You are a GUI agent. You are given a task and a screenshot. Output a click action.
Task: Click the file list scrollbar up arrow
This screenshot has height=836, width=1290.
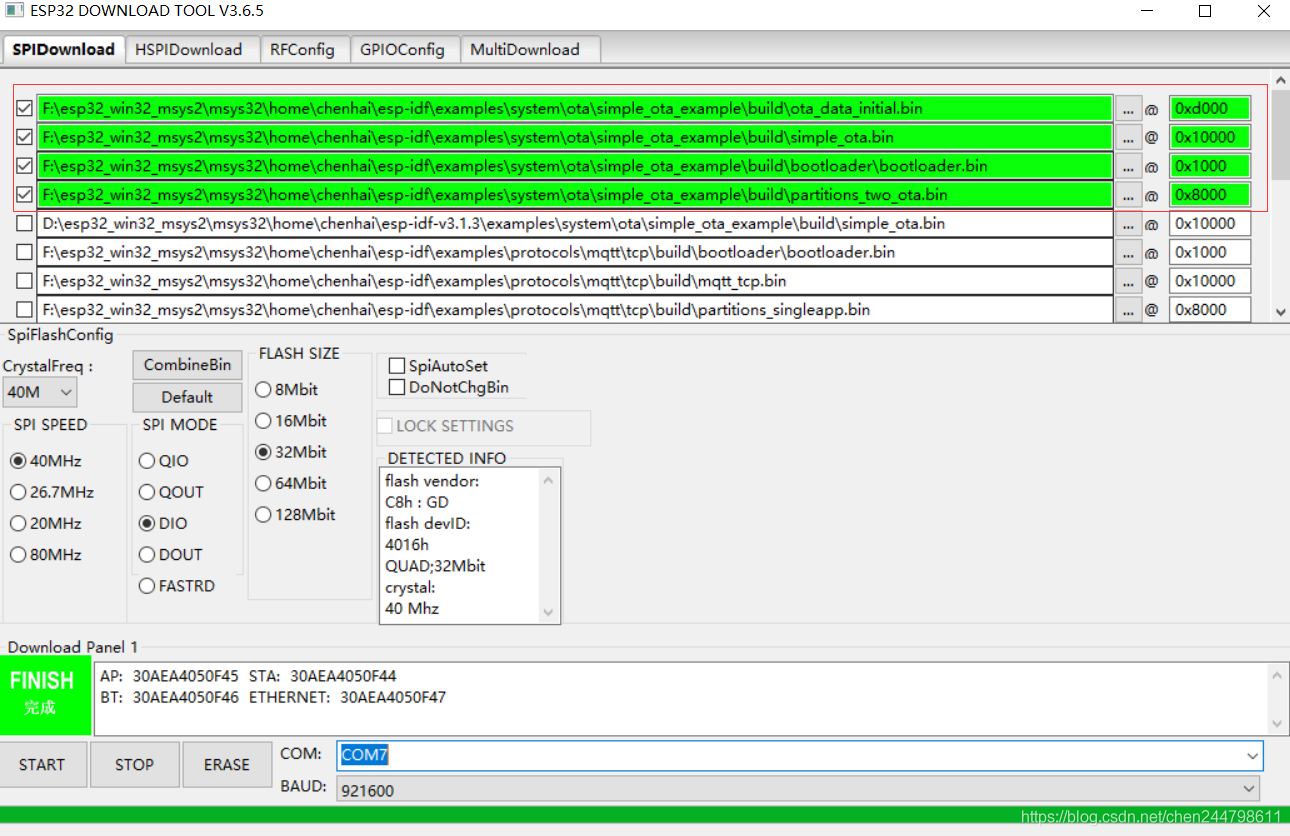[x=1281, y=79]
